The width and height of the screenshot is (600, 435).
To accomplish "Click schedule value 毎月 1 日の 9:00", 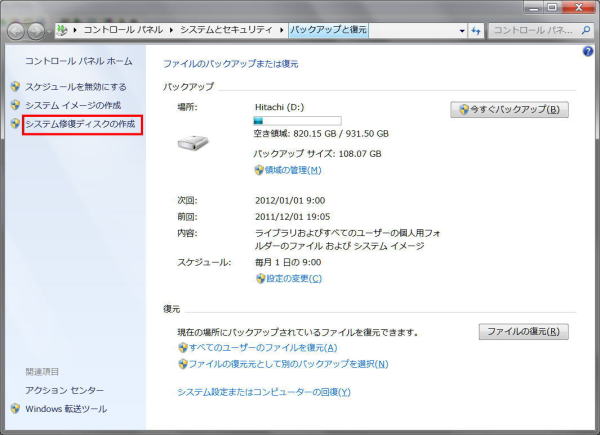I will pyautogui.click(x=288, y=262).
